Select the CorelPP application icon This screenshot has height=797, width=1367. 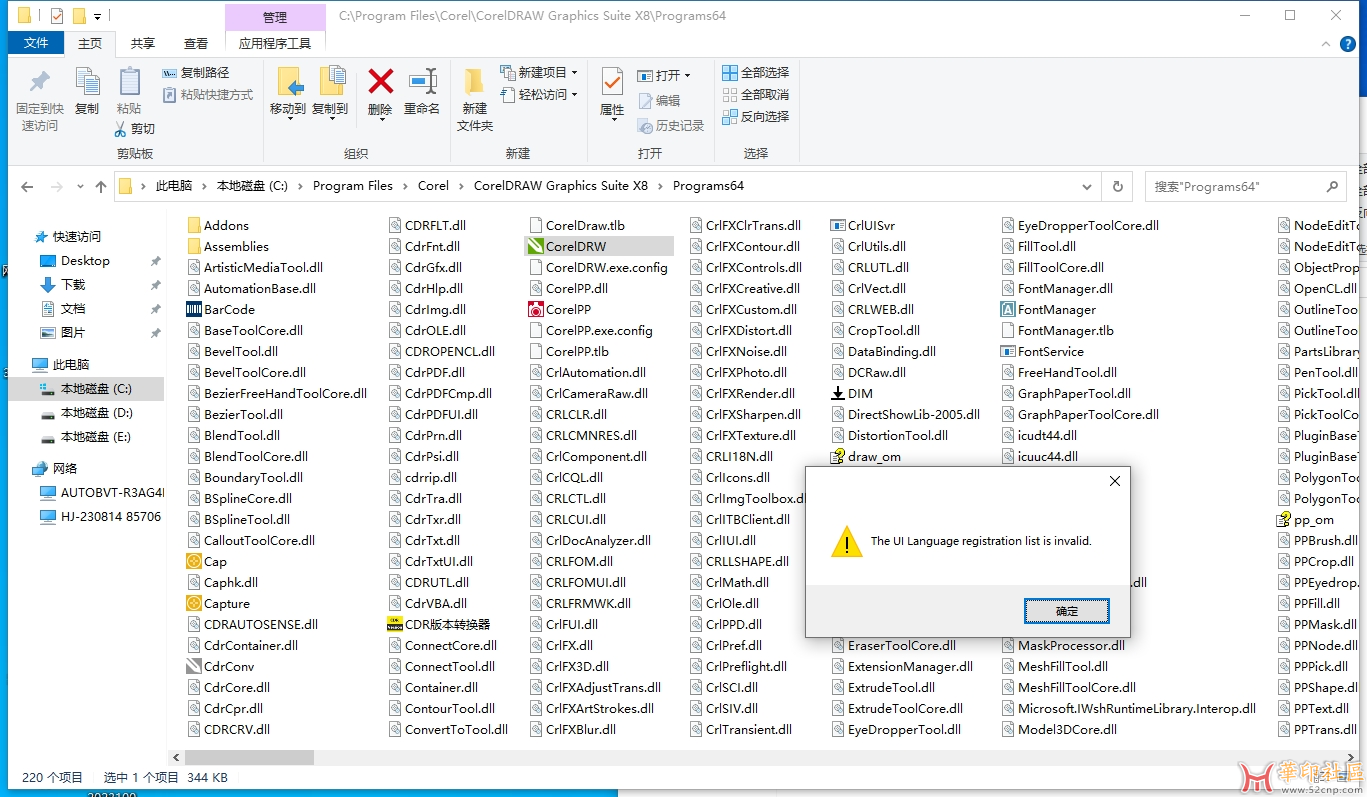pos(535,310)
